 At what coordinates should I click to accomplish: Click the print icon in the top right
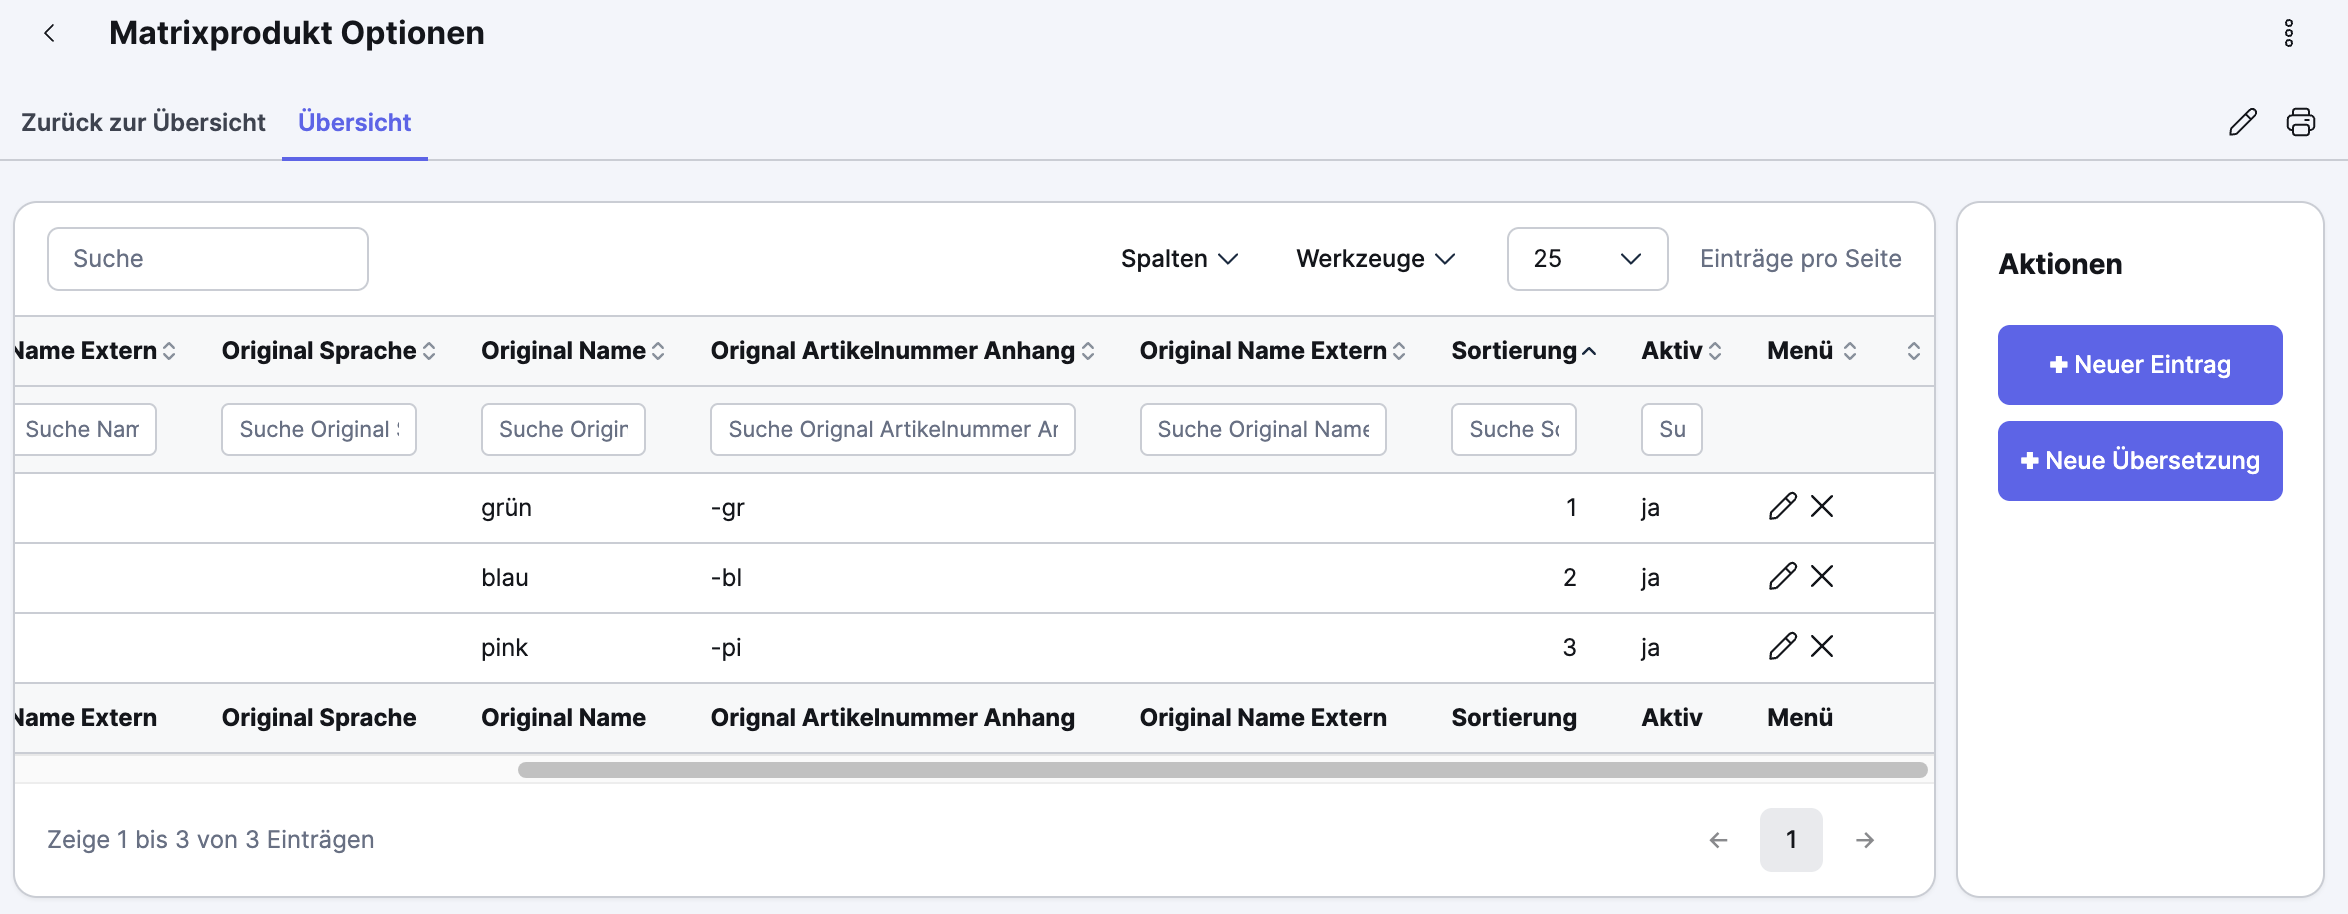2301,121
